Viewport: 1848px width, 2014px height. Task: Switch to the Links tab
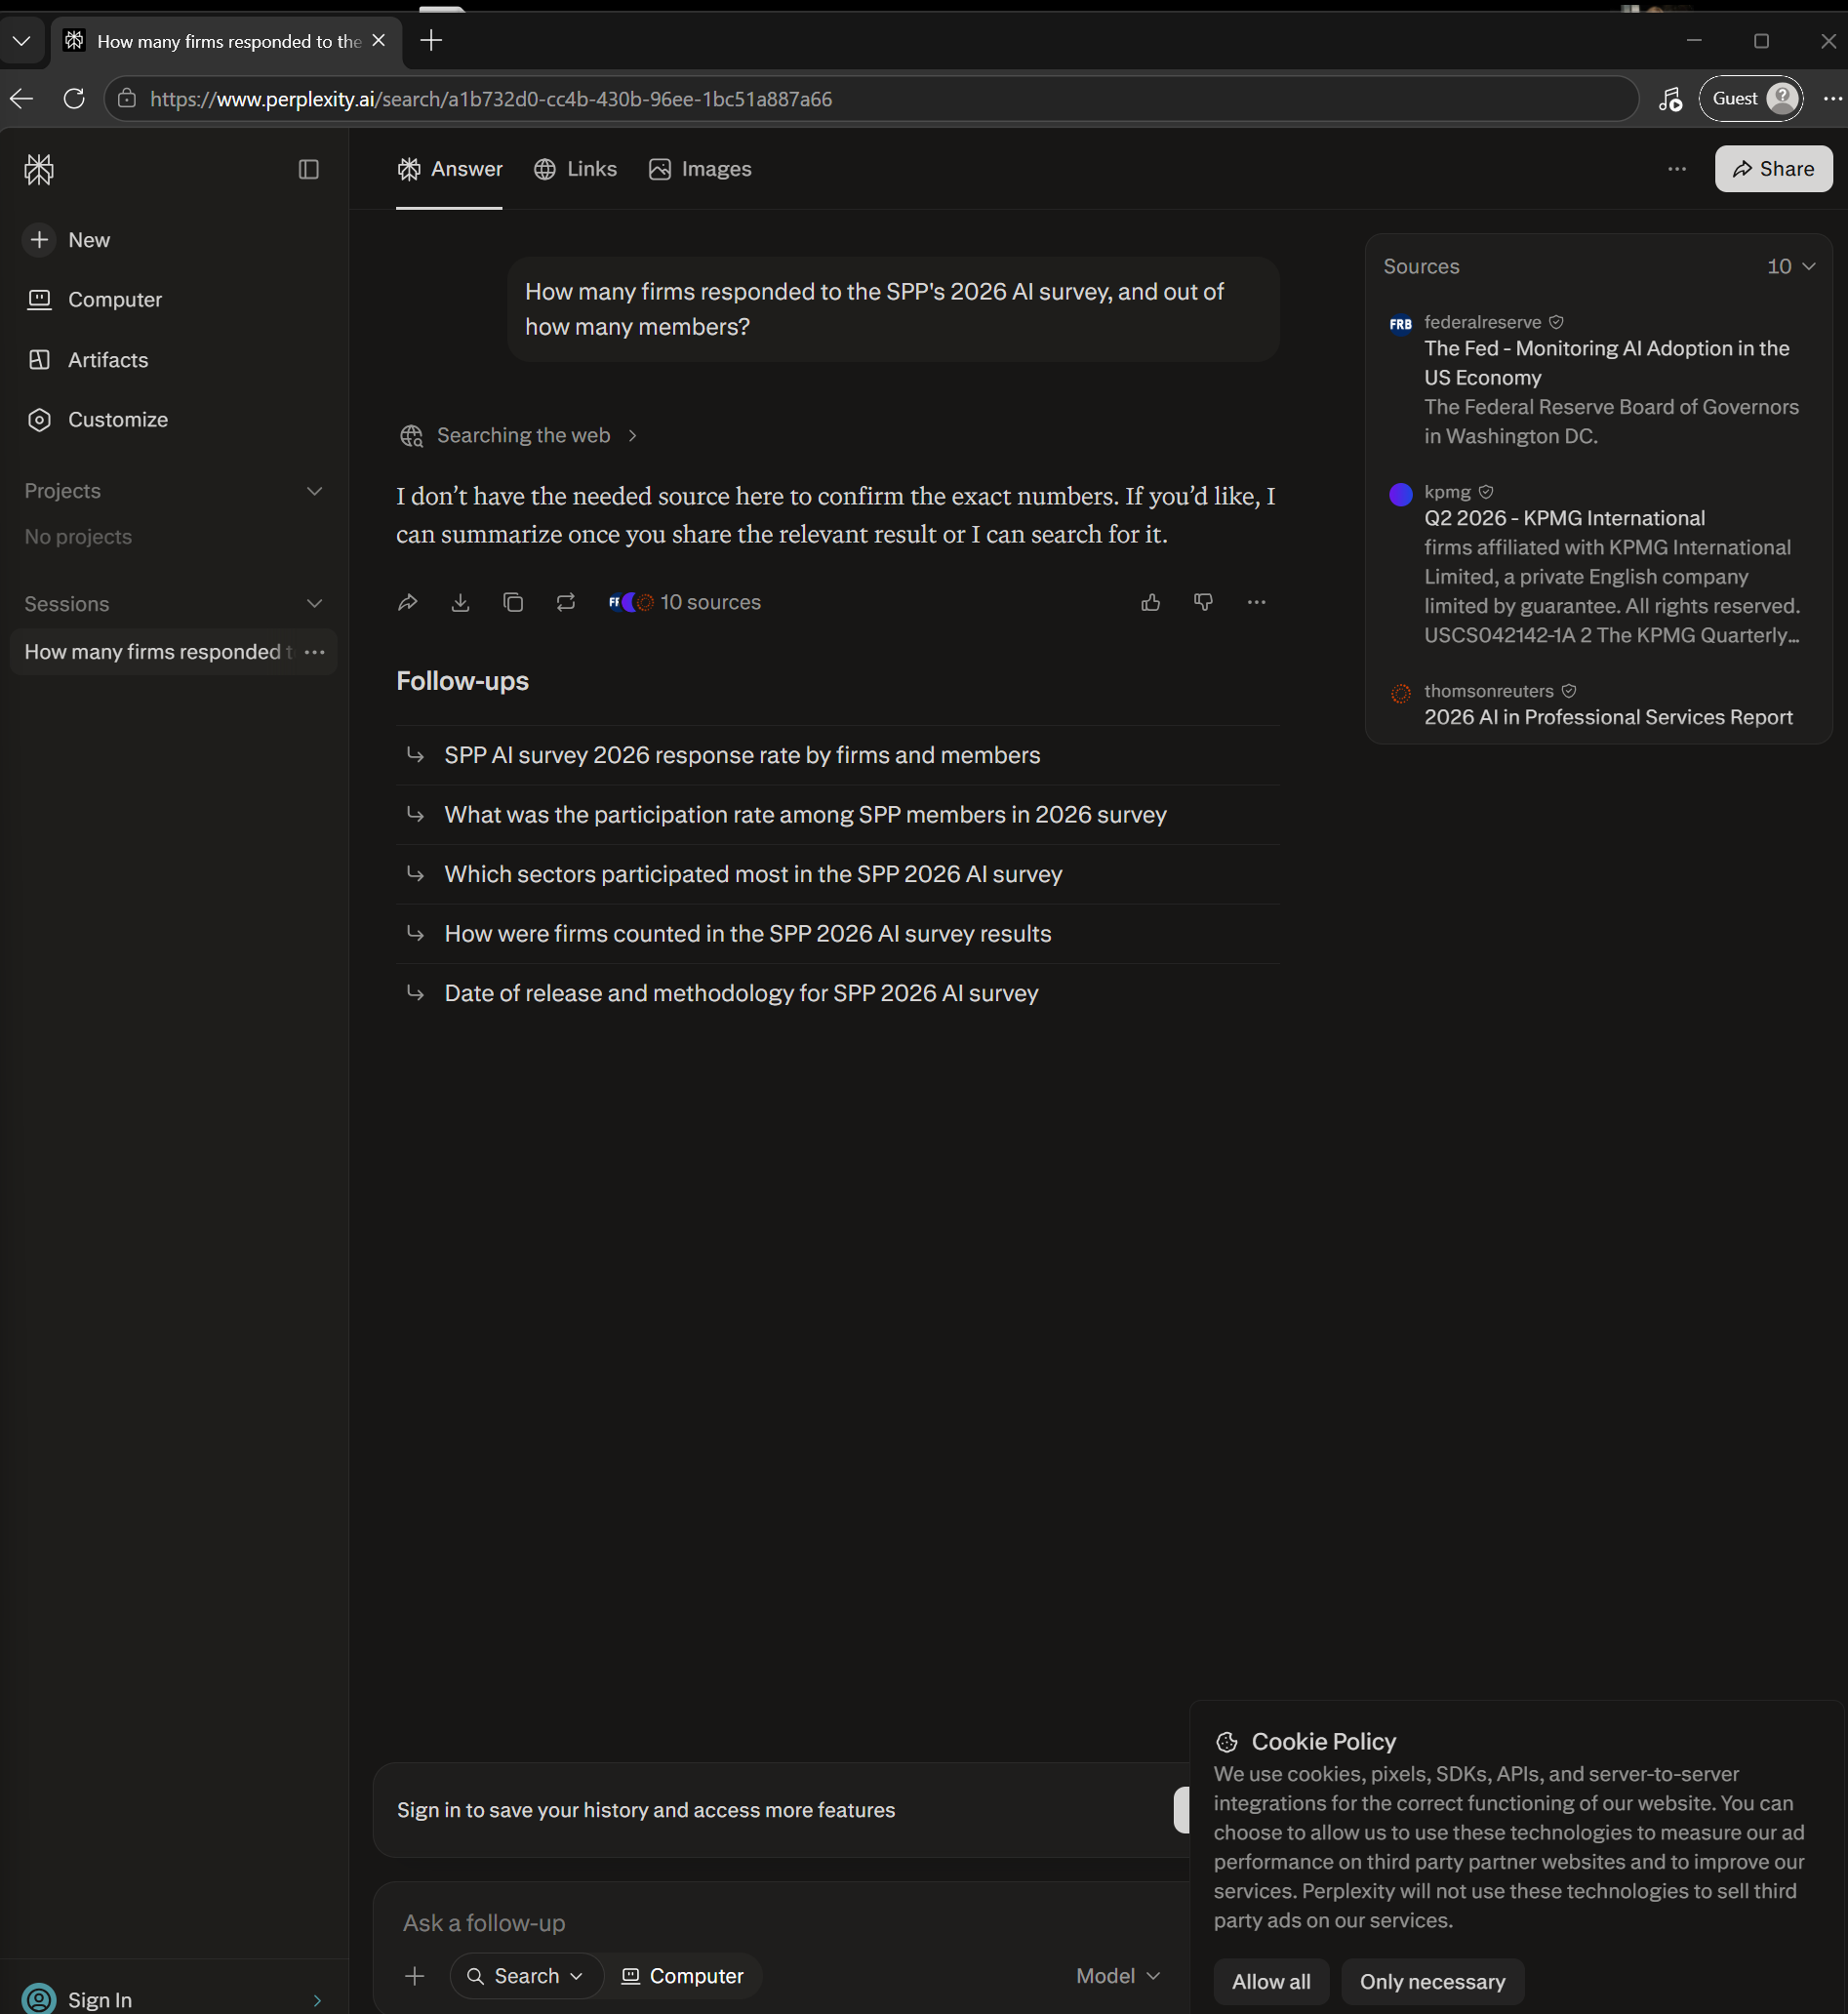pyautogui.click(x=575, y=169)
